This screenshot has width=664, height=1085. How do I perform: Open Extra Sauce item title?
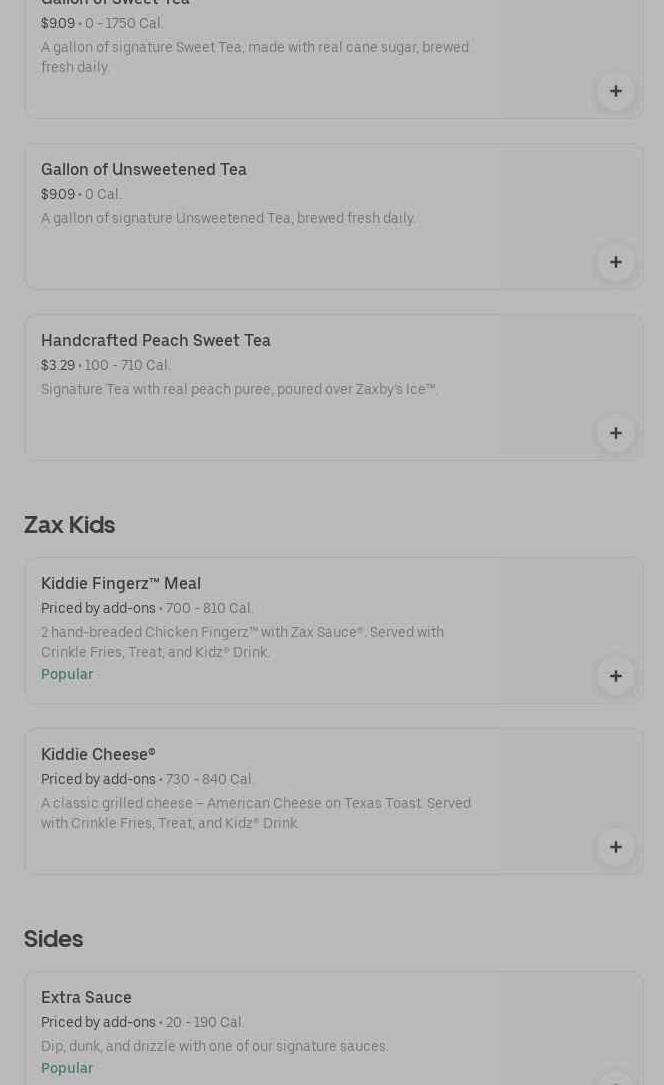pyautogui.click(x=86, y=998)
